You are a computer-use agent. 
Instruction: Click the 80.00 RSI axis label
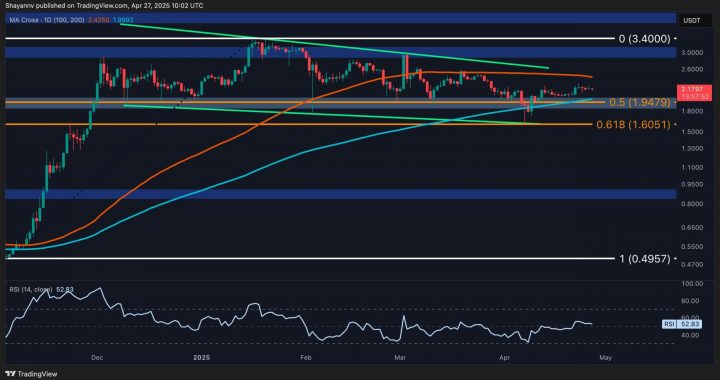pyautogui.click(x=689, y=301)
